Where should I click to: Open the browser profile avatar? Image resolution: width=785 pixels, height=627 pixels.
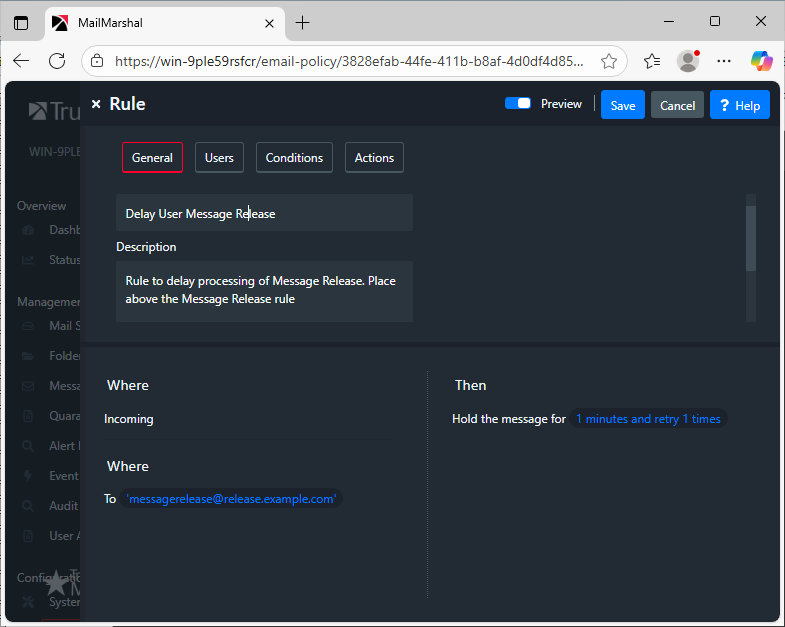tap(688, 61)
